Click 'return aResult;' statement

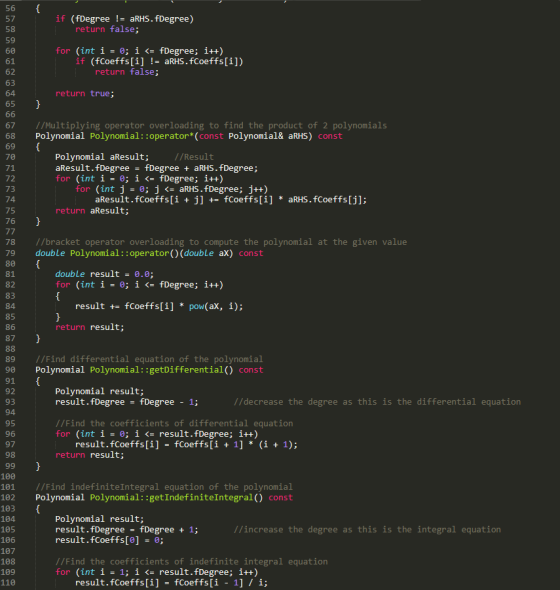pos(92,211)
